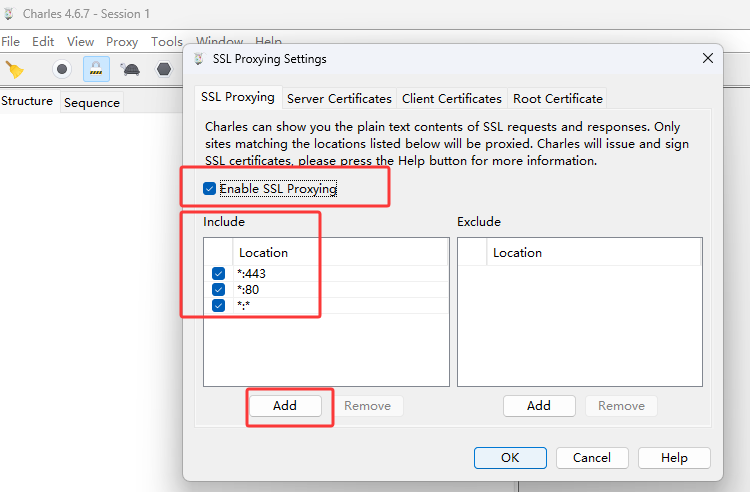750x492 pixels.
Task: Close the SSL Proxying Settings dialog
Action: 708,58
